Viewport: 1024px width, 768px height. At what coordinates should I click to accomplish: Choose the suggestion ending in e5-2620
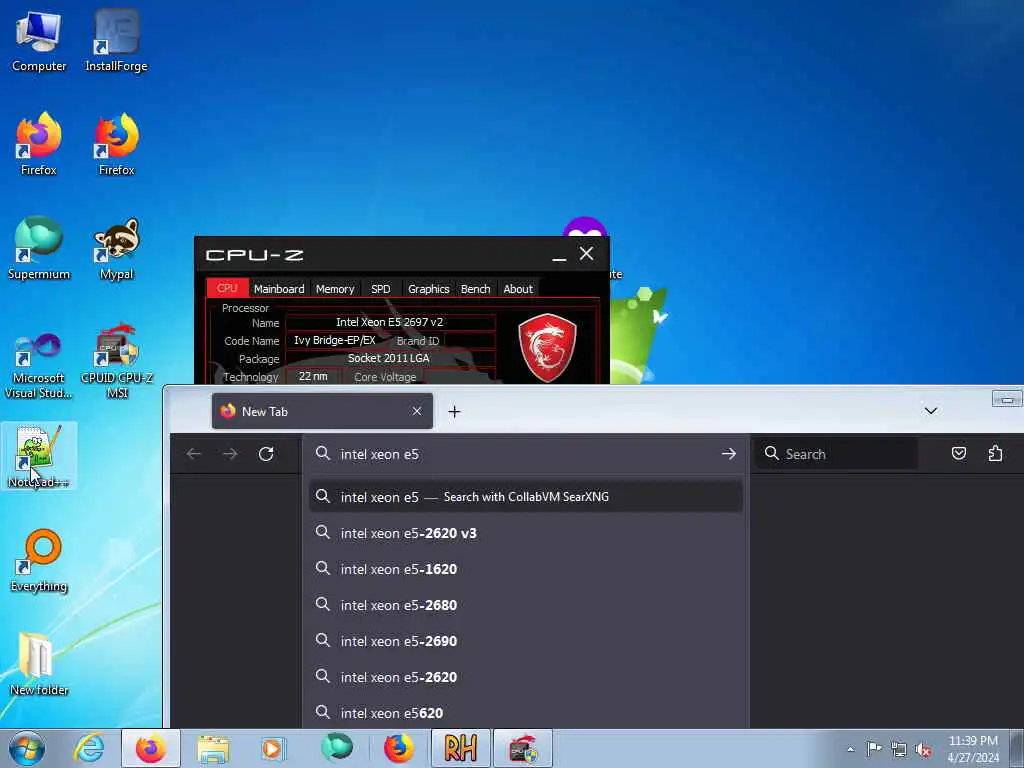(526, 677)
